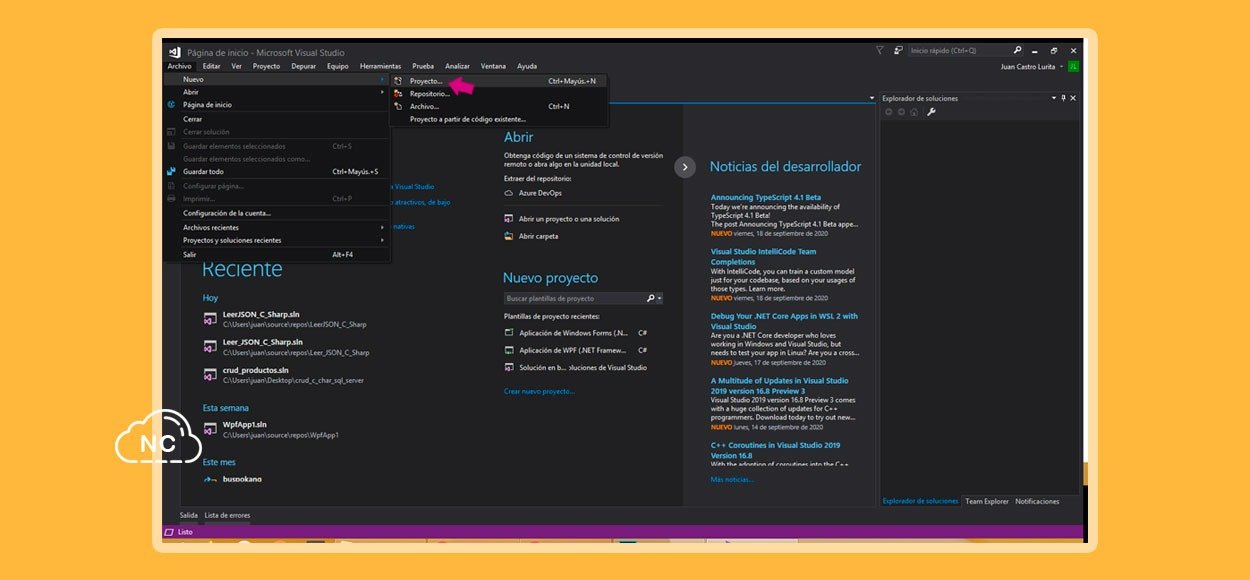This screenshot has height=580, width=1250.
Task: Open the Herramientas menu
Action: pyautogui.click(x=380, y=66)
